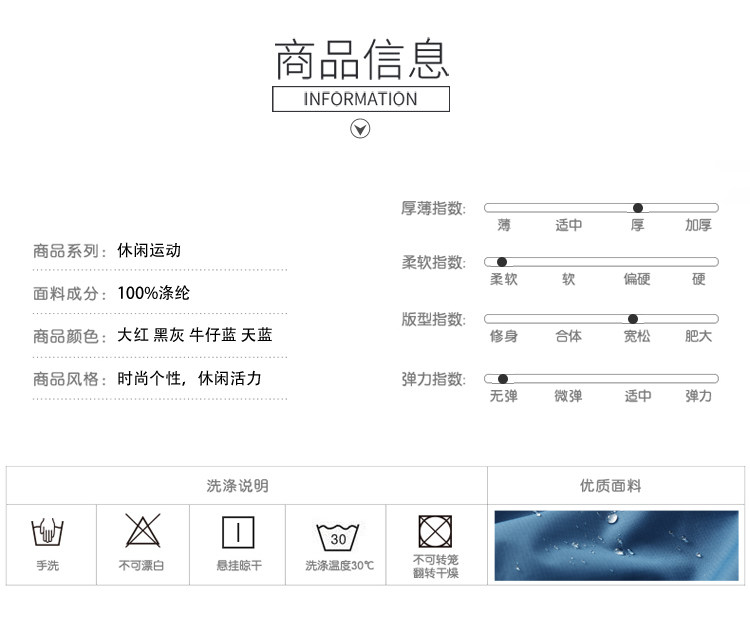Click the INFORMATION boxed label
The height and width of the screenshot is (619, 750).
(x=361, y=99)
